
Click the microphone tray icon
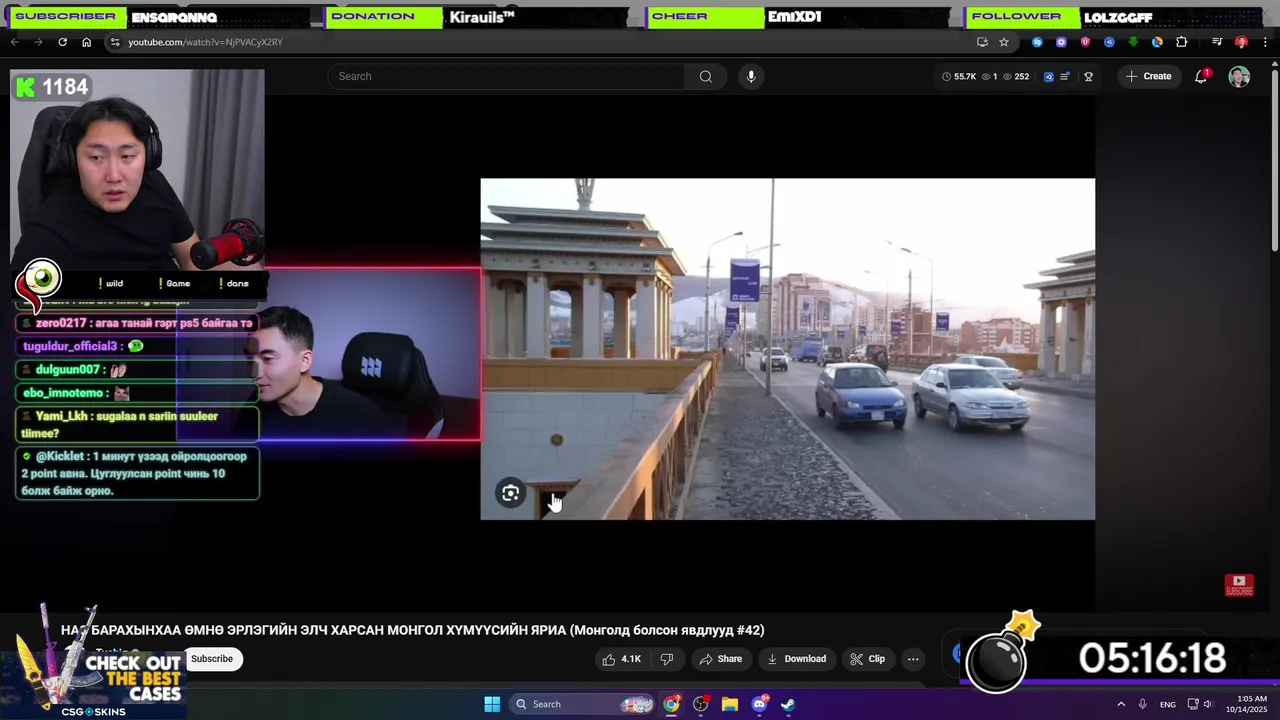tap(1142, 704)
